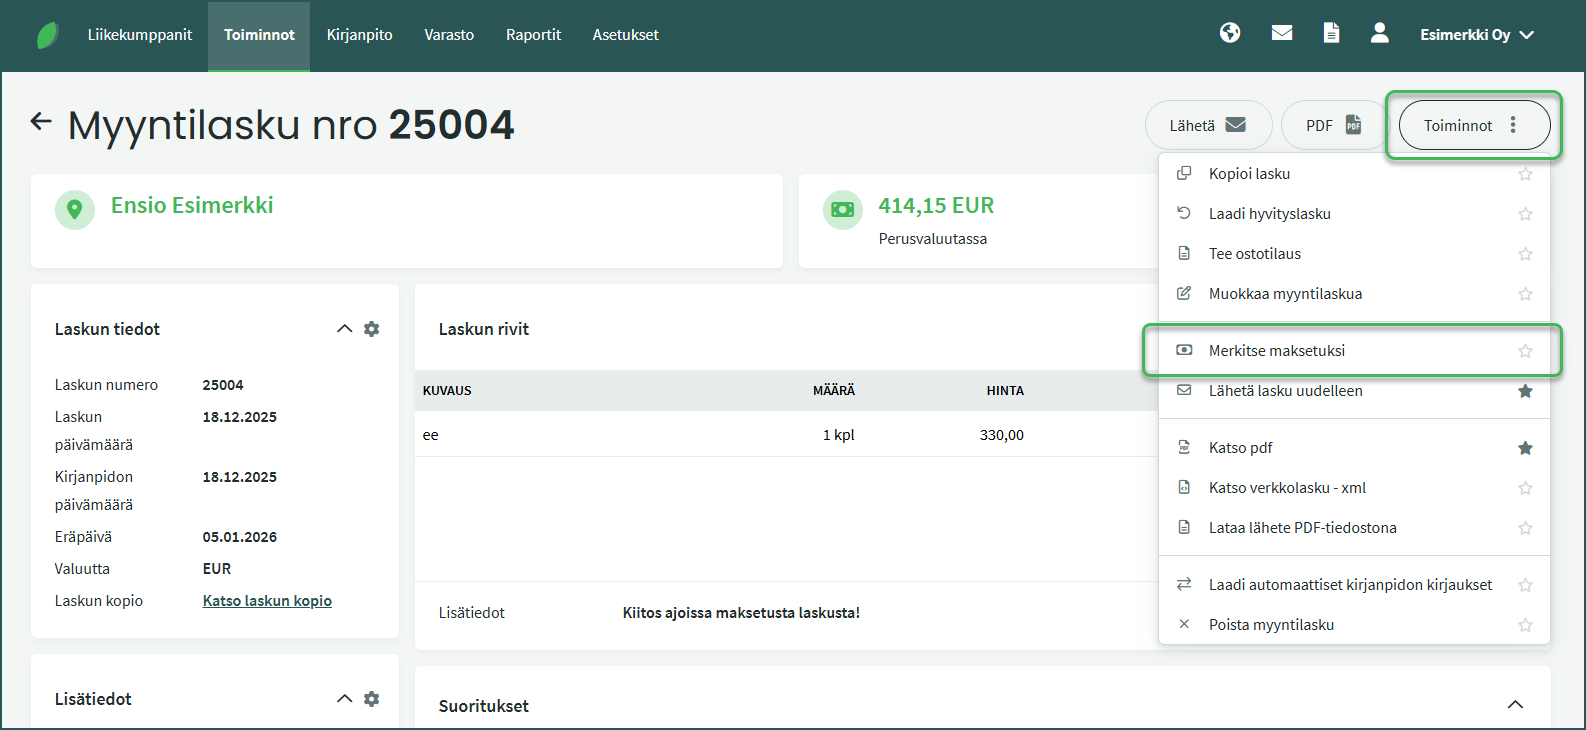The height and width of the screenshot is (730, 1586).
Task: Toggle favorite star for Kopioi lasku
Action: point(1525,174)
